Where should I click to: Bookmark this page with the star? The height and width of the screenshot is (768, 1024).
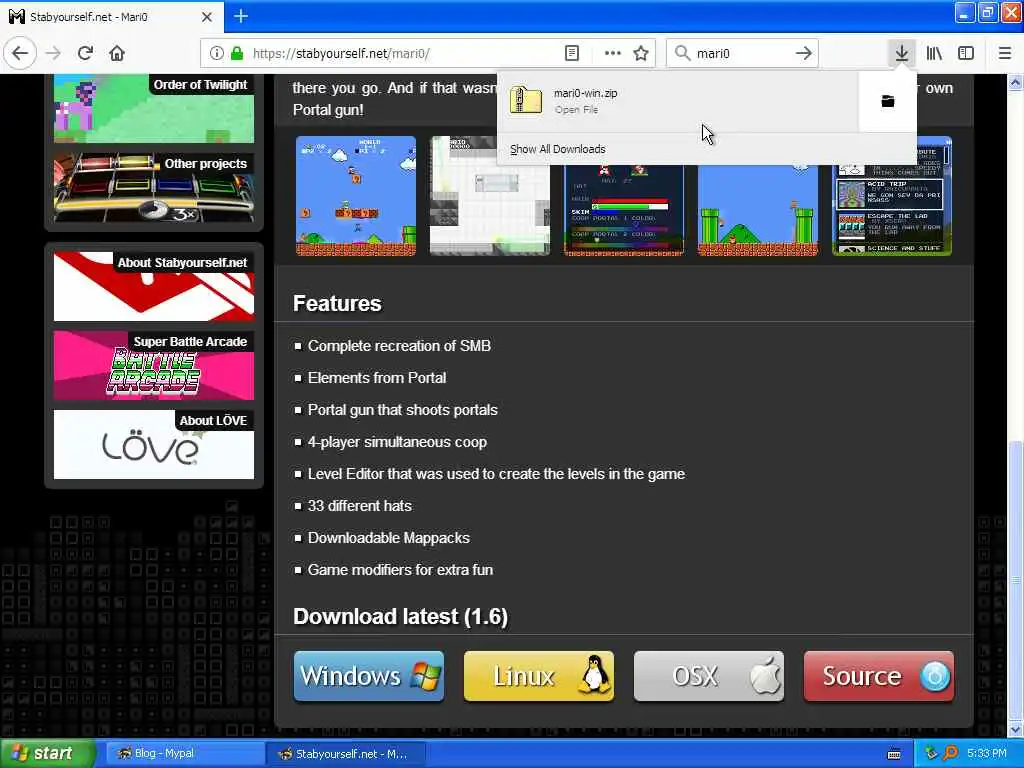pos(641,54)
